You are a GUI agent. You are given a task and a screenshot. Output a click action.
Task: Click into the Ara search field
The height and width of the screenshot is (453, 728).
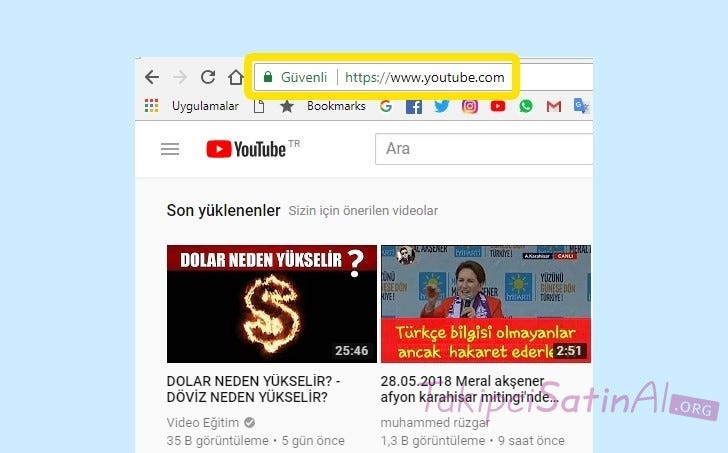(484, 149)
